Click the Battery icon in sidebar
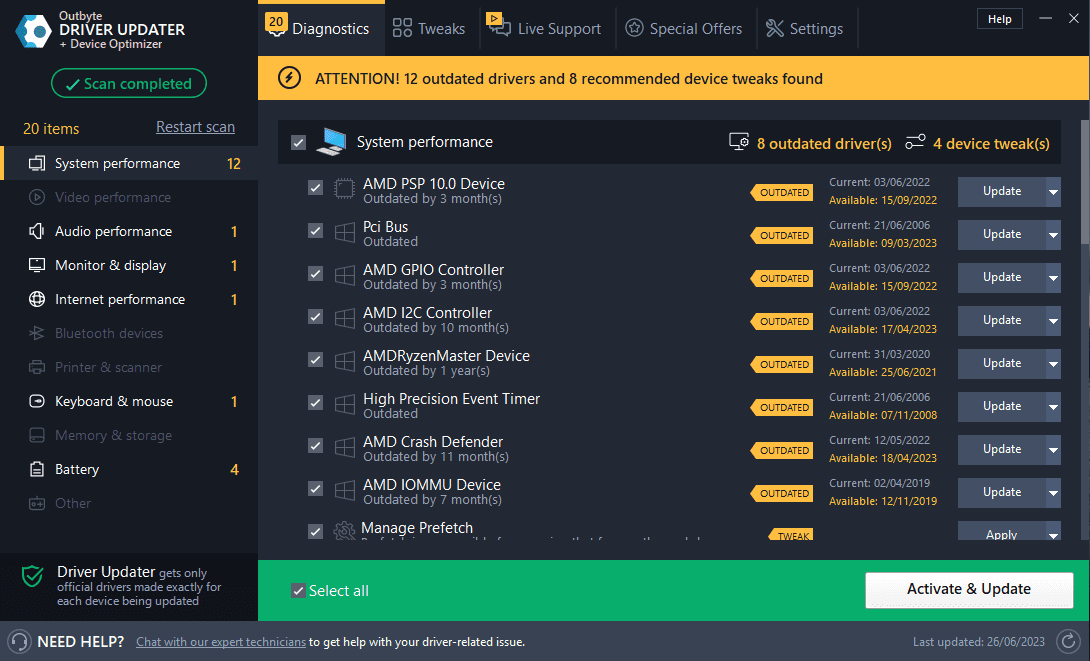This screenshot has height=661, width=1090. pos(37,469)
